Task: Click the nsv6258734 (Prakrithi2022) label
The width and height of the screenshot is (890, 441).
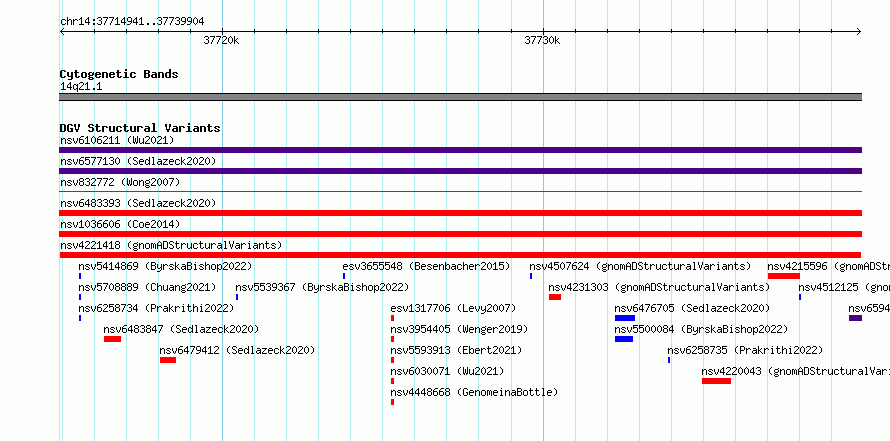Action: pos(156,308)
